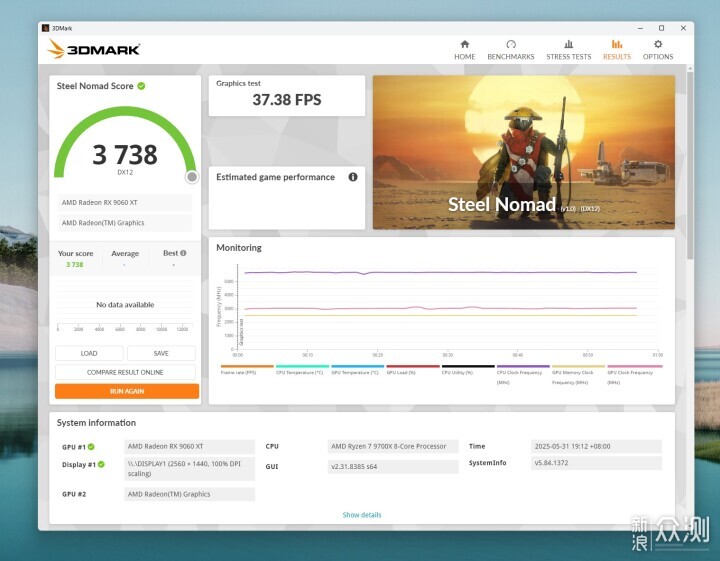Click the green check beside GPU #1
The width and height of the screenshot is (720, 561).
coord(91,447)
